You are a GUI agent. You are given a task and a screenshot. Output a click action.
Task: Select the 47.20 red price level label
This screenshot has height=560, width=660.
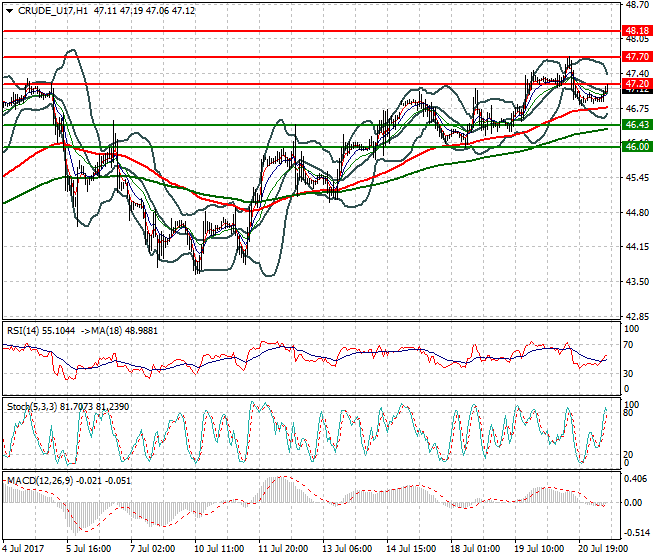point(637,83)
